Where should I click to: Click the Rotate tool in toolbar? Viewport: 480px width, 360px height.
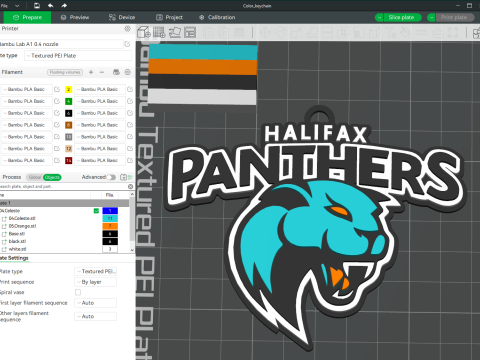pos(281,32)
